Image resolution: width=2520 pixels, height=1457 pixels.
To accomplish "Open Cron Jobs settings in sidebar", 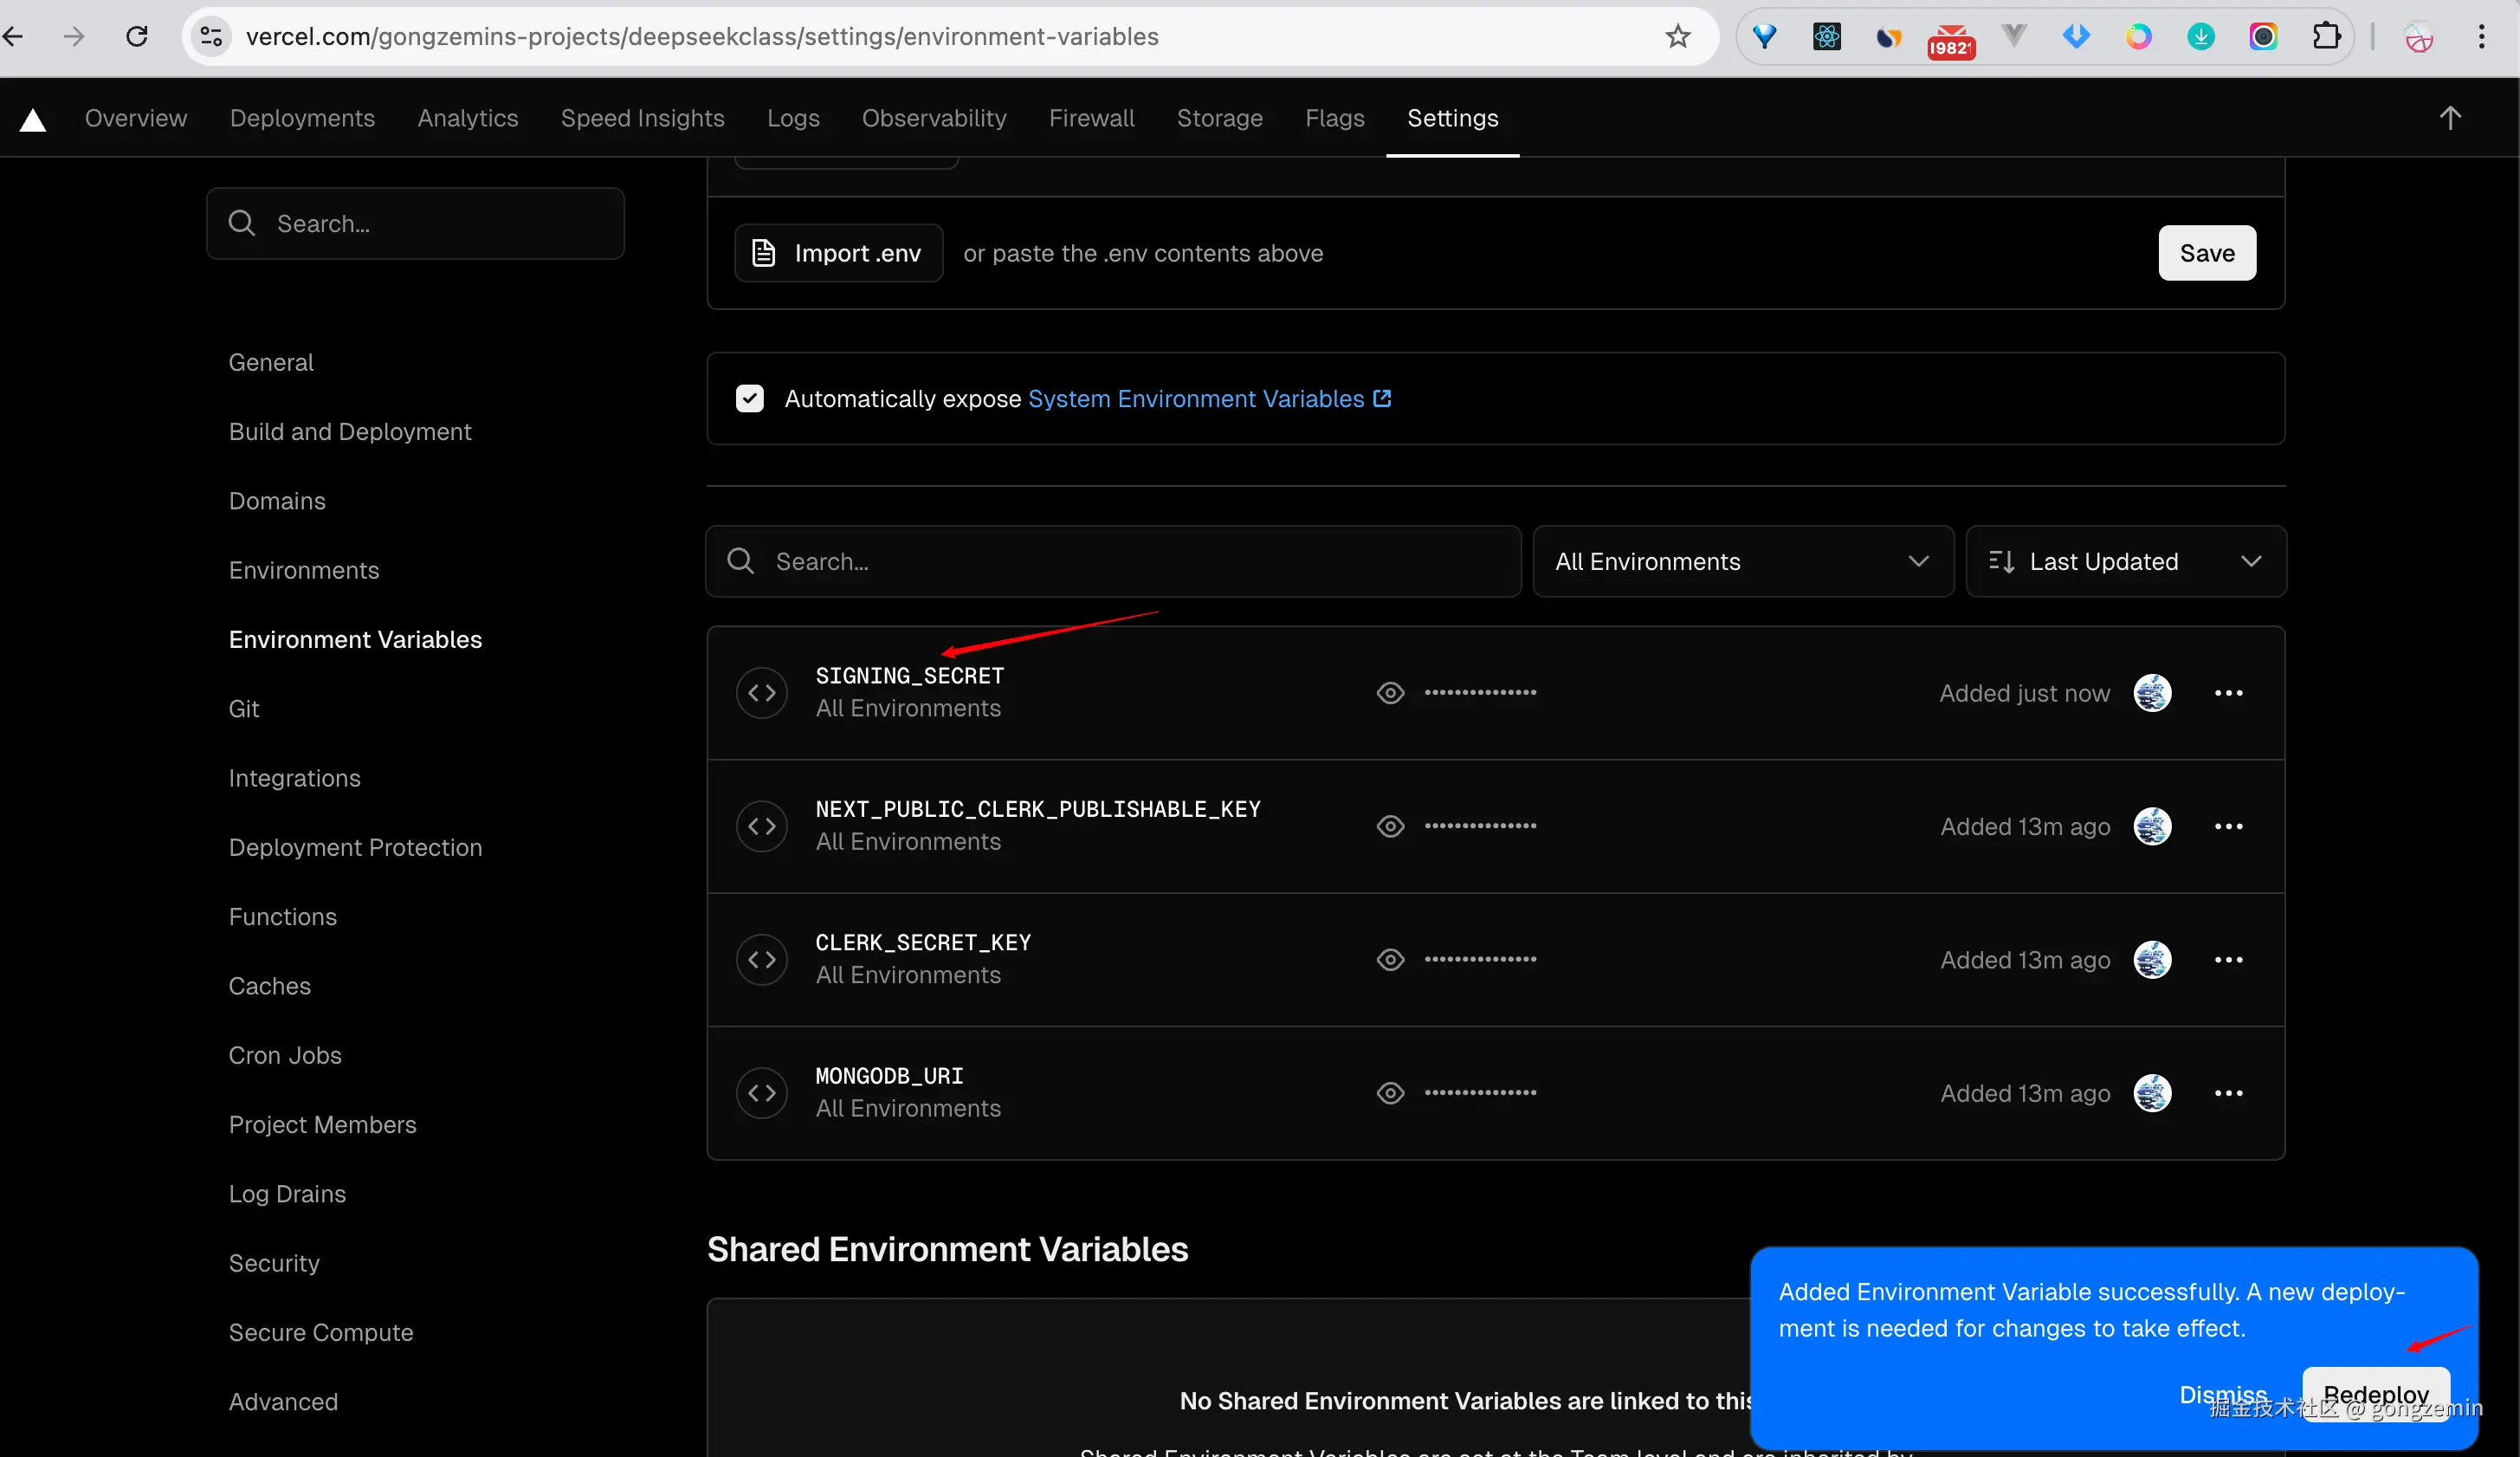I will pyautogui.click(x=285, y=1055).
